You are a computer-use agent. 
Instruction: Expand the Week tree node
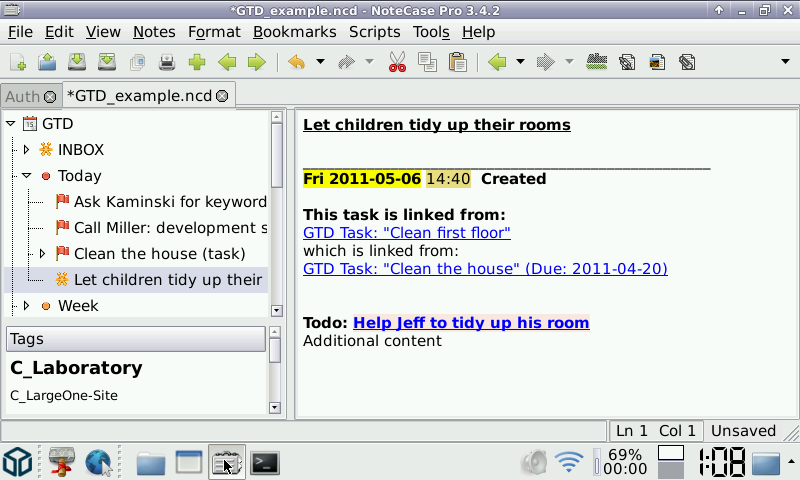pos(27,306)
